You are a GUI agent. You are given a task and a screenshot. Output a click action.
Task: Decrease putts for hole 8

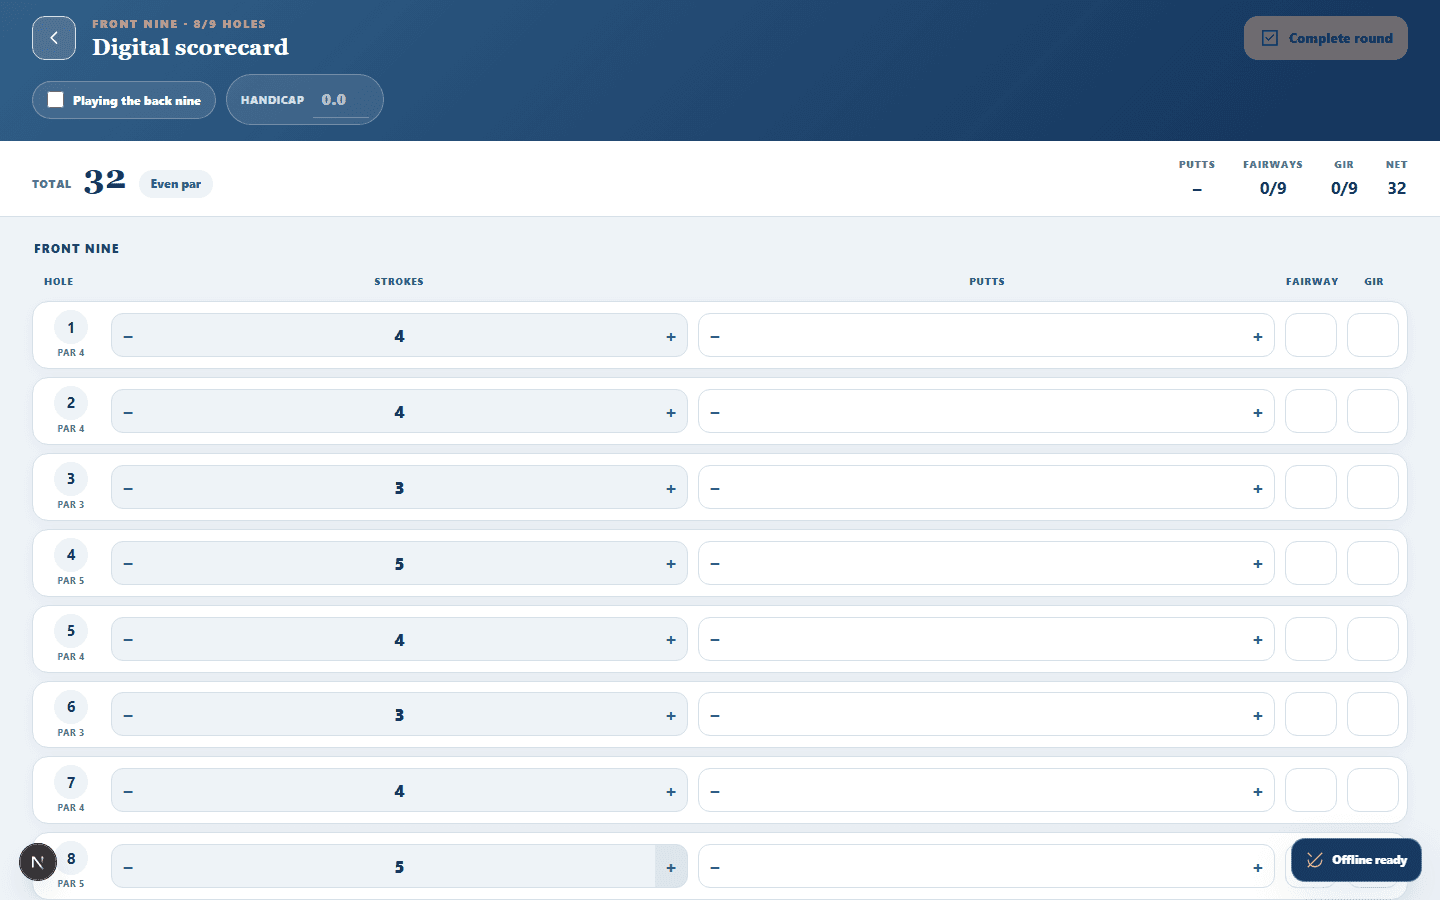[x=715, y=867]
